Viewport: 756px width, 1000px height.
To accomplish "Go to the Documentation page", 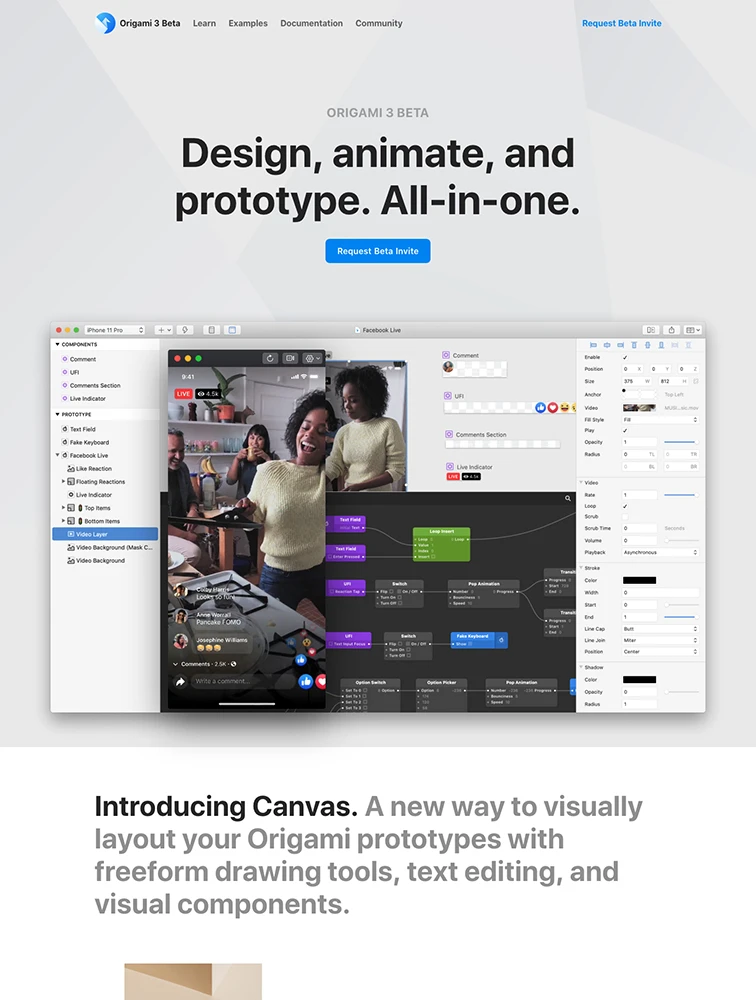I will [311, 23].
